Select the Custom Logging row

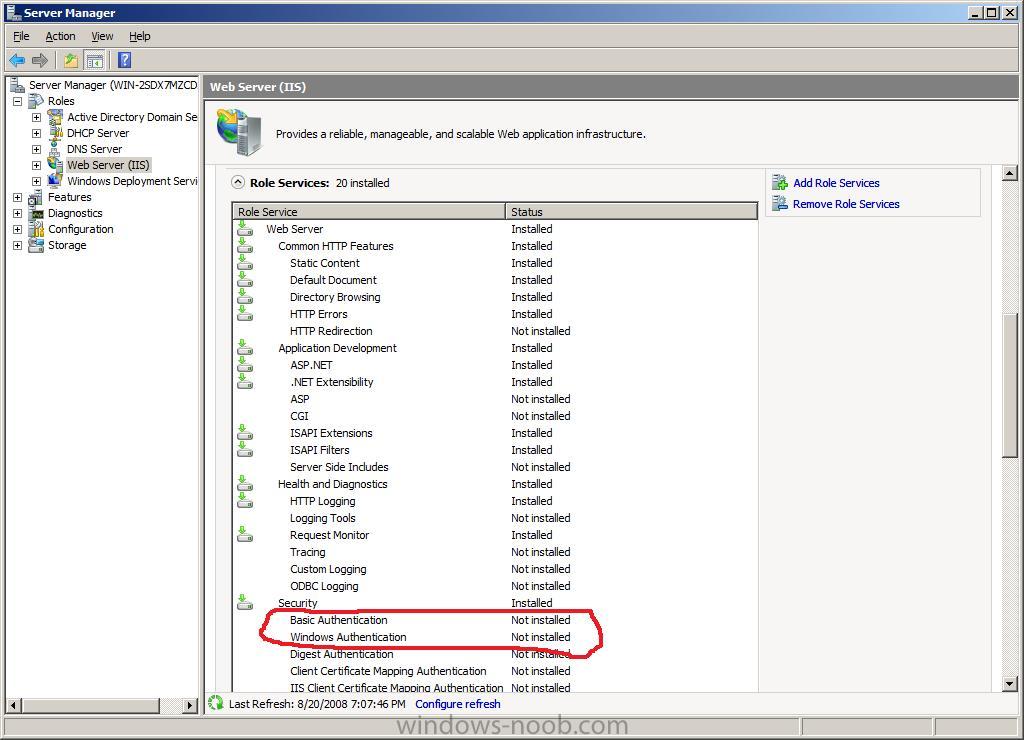[495, 569]
